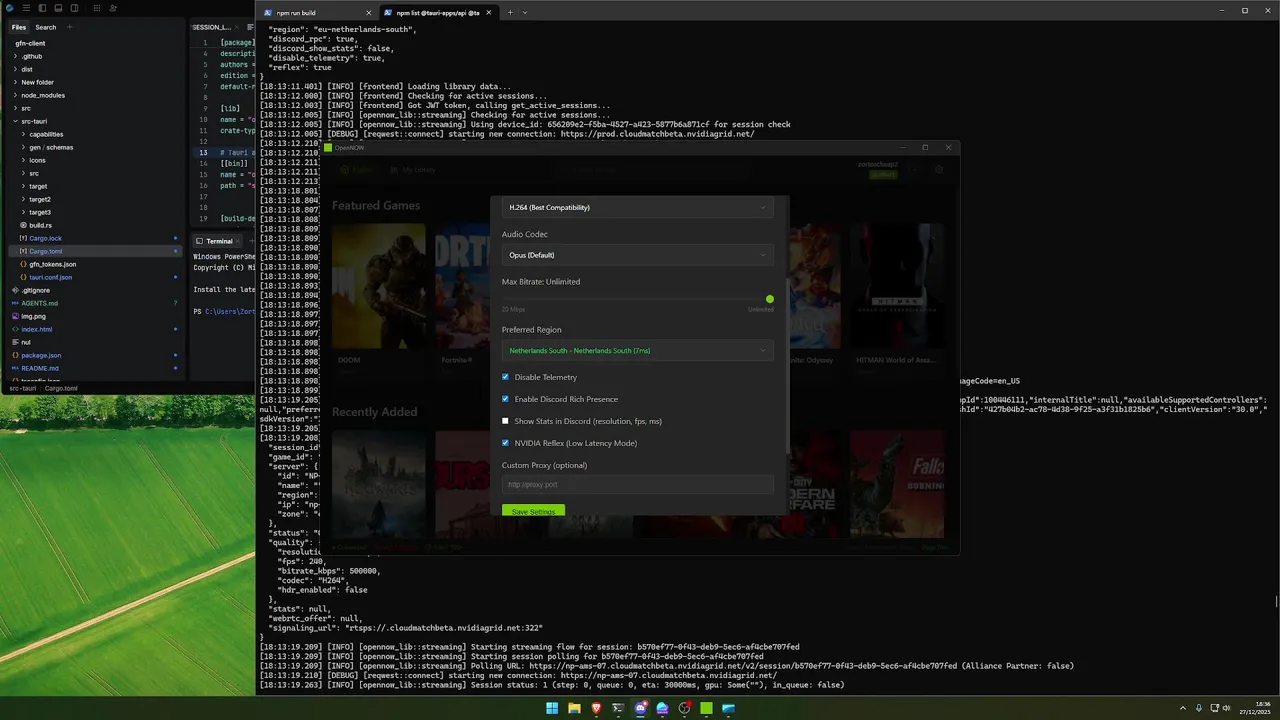The width and height of the screenshot is (1280, 720).
Task: Enable Show Stats in Discord checkbox
Action: point(506,421)
